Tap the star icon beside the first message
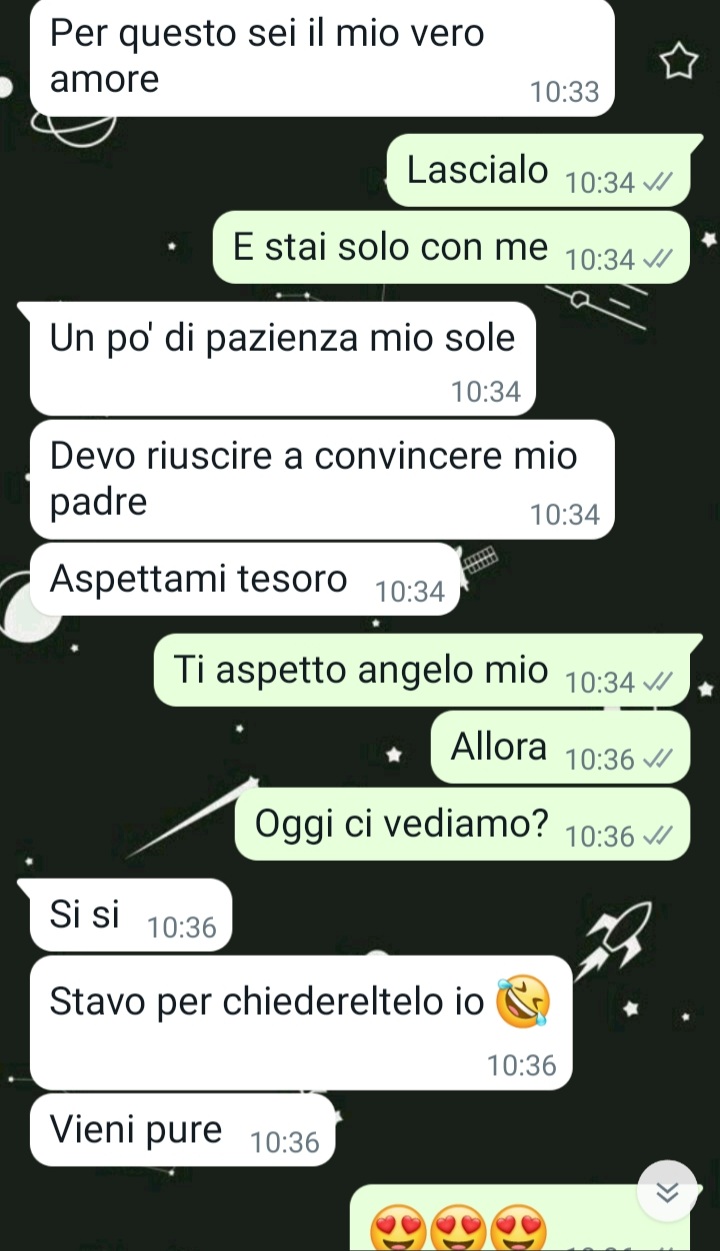720x1251 pixels. (678, 61)
